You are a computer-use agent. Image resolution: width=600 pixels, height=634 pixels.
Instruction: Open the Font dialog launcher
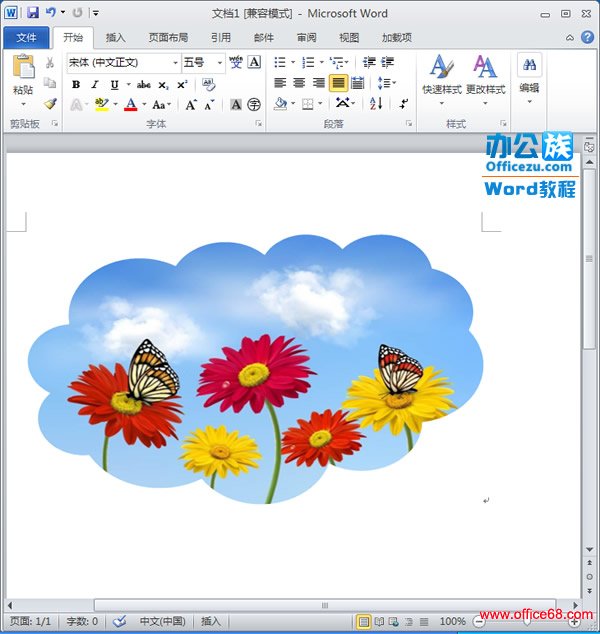point(258,123)
